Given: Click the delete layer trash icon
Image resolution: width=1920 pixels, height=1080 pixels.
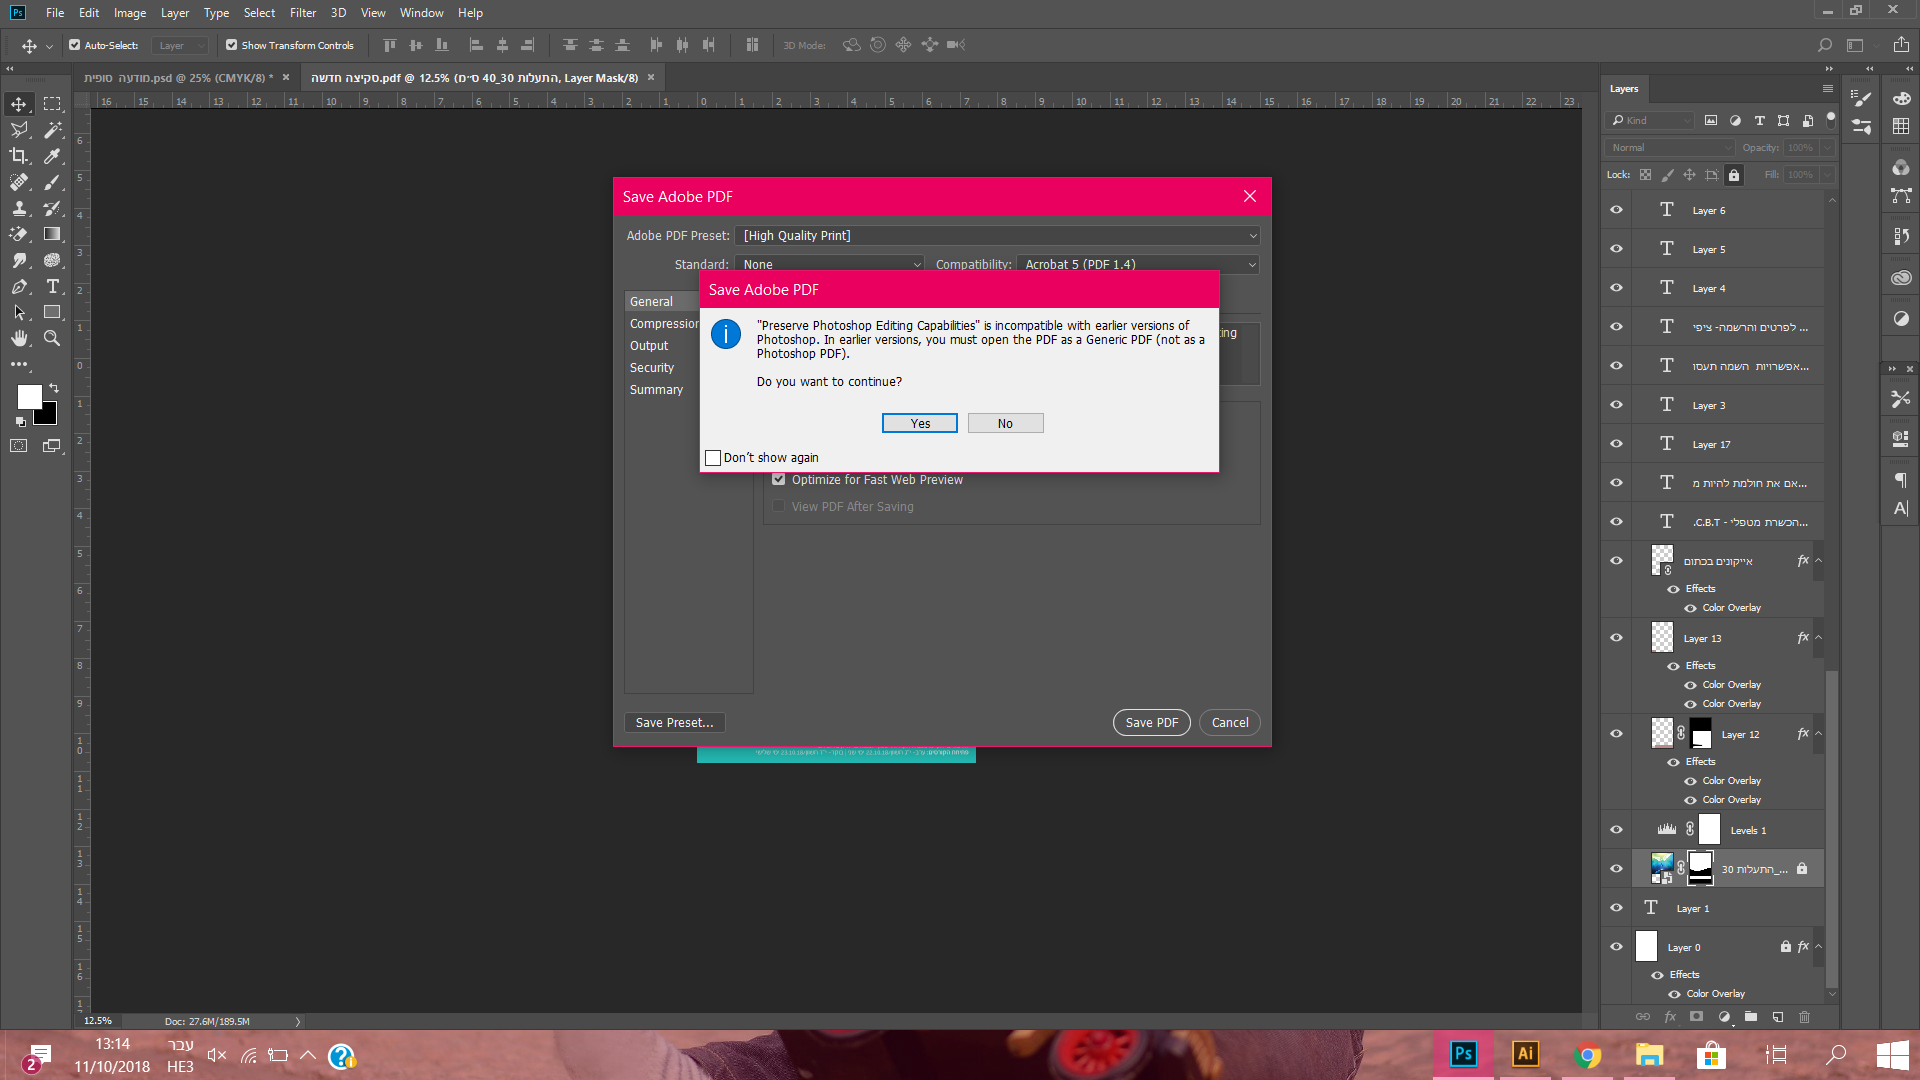Looking at the screenshot, I should pyautogui.click(x=1805, y=1017).
